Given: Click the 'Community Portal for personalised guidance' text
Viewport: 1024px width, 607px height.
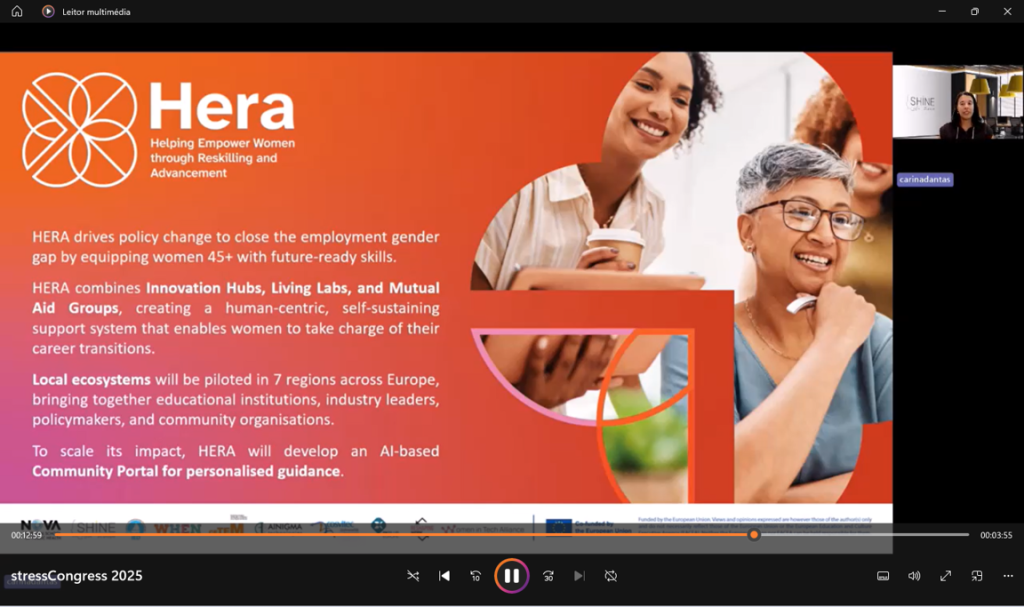Looking at the screenshot, I should (187, 471).
